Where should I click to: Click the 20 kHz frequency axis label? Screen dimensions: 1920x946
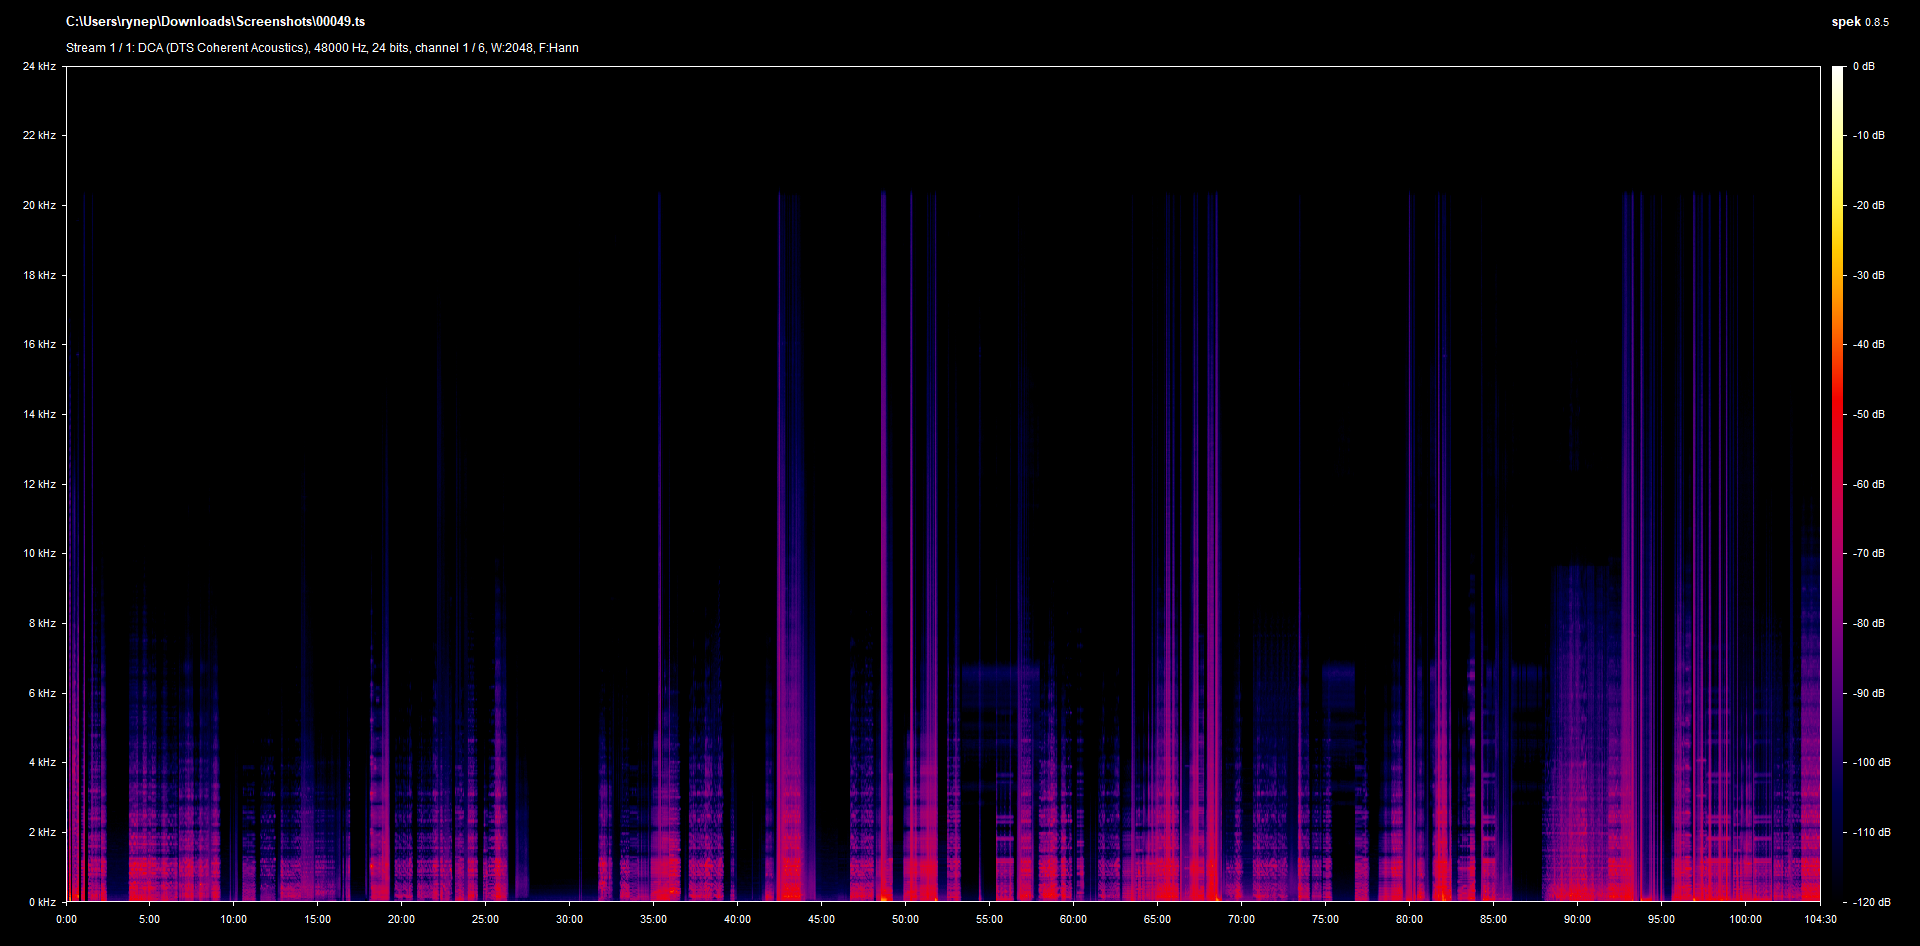[40, 205]
